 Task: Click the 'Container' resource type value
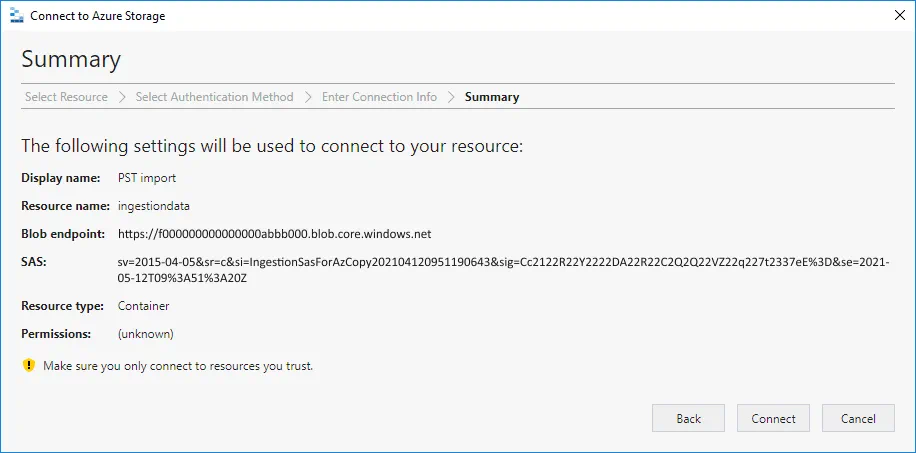coord(143,306)
